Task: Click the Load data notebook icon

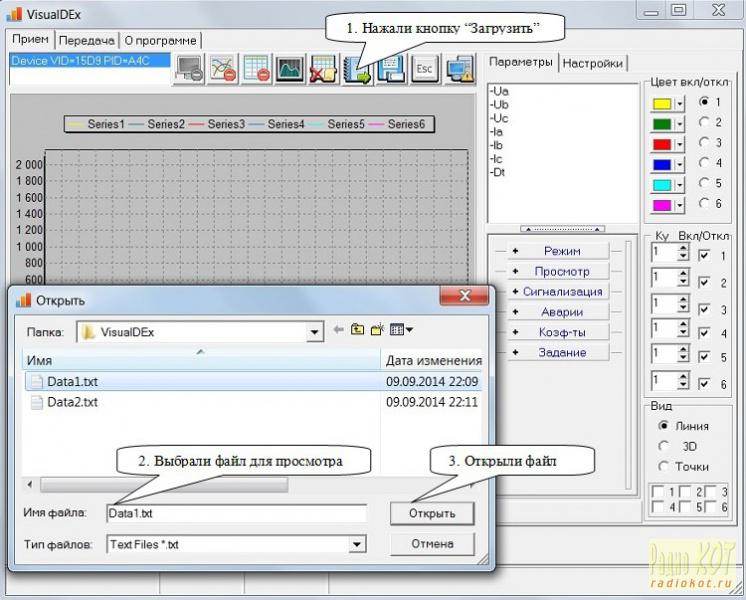Action: pos(357,68)
